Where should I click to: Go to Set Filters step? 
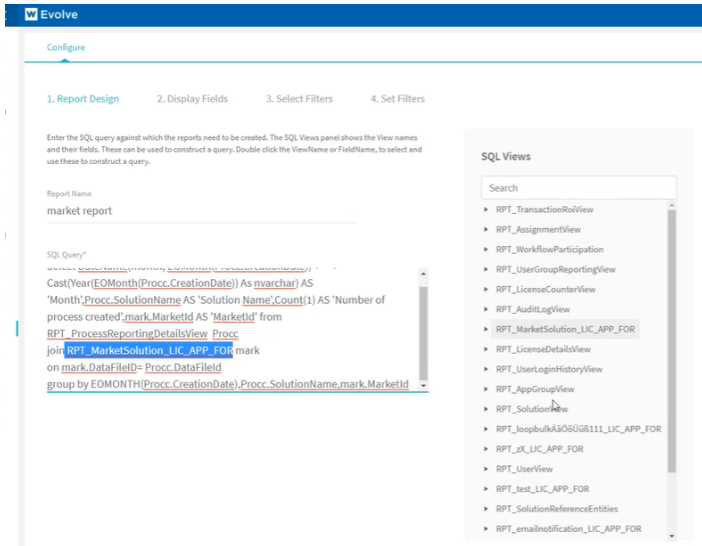[x=397, y=99]
